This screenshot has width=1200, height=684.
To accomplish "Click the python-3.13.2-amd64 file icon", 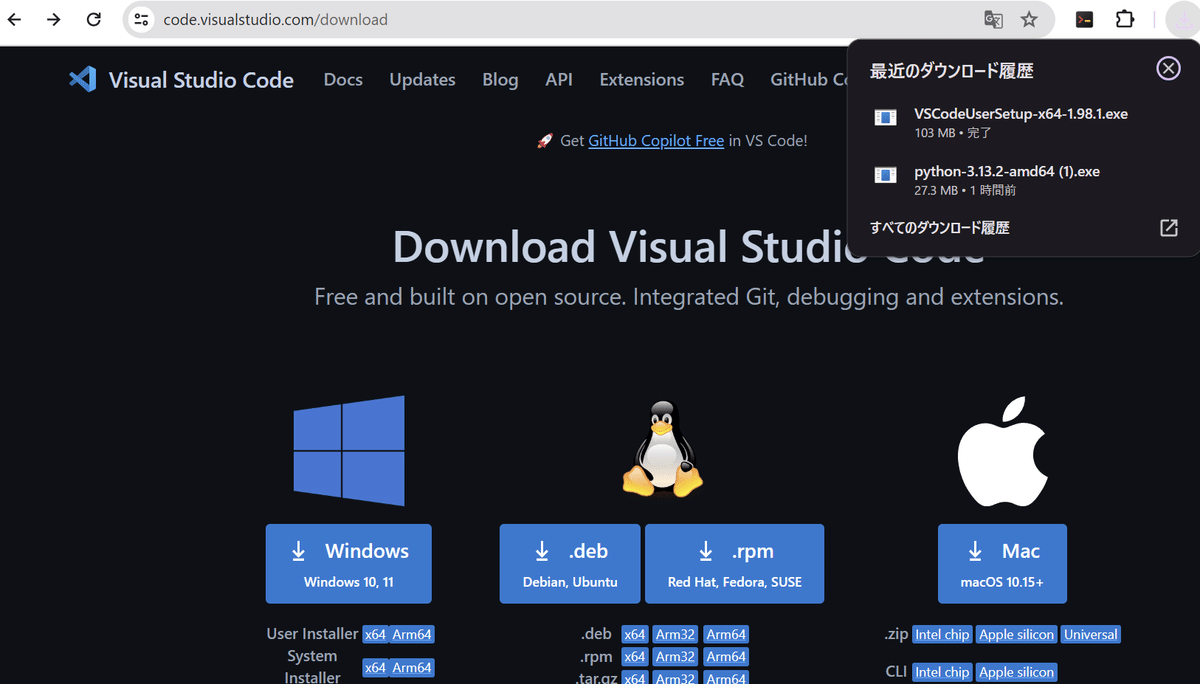I will pyautogui.click(x=885, y=175).
